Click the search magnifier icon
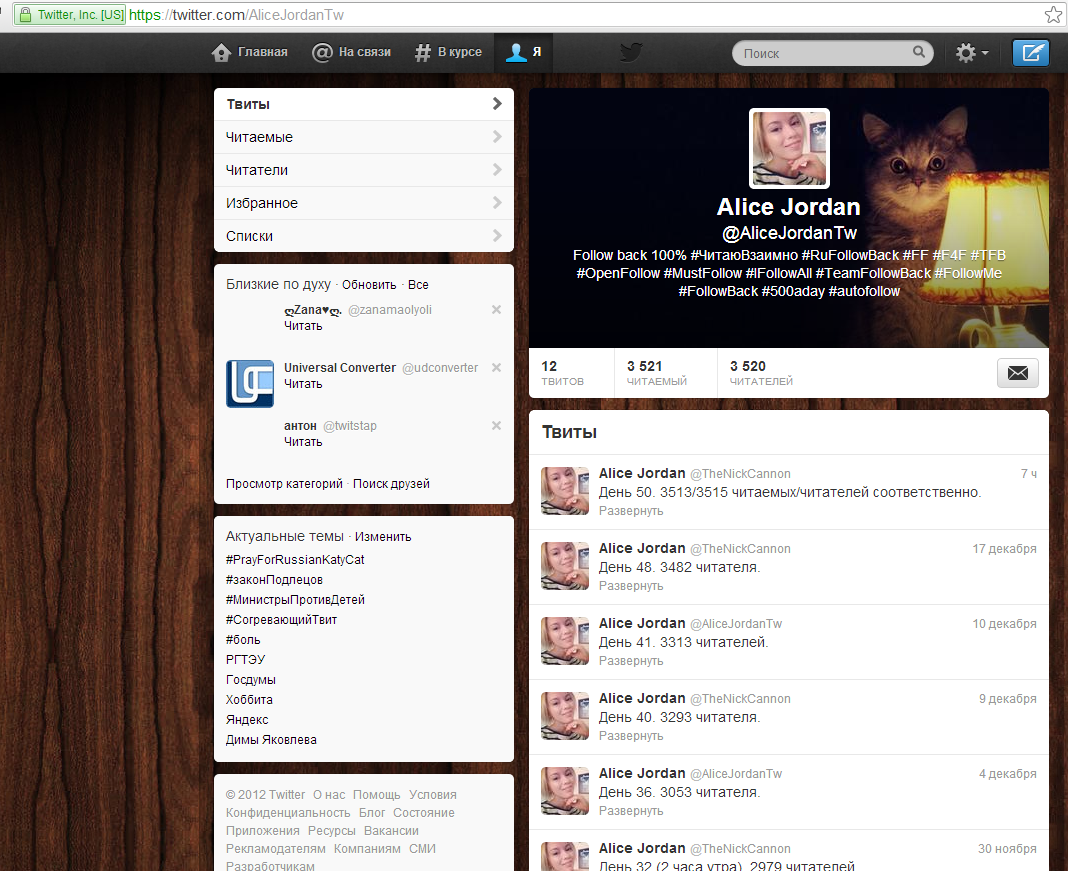1068x871 pixels. [x=919, y=52]
